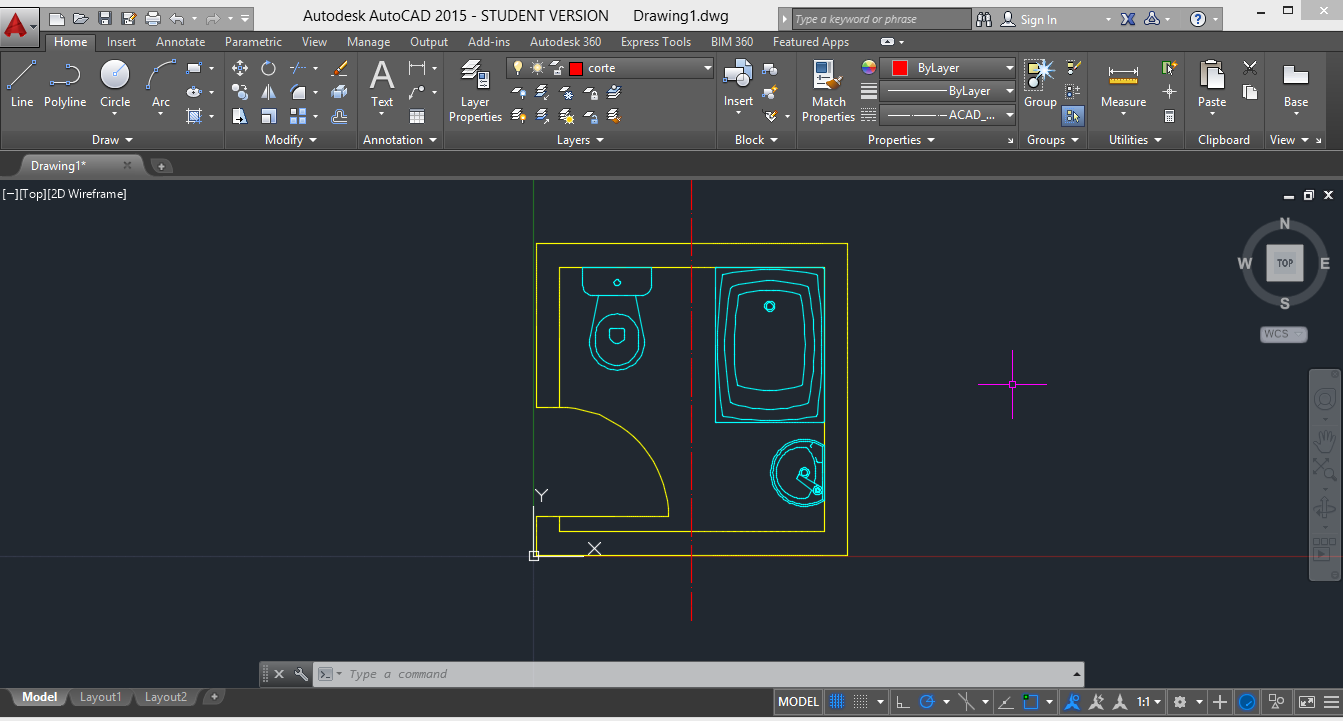This screenshot has width=1343, height=721.
Task: Expand the Modify panel
Action: pos(290,140)
